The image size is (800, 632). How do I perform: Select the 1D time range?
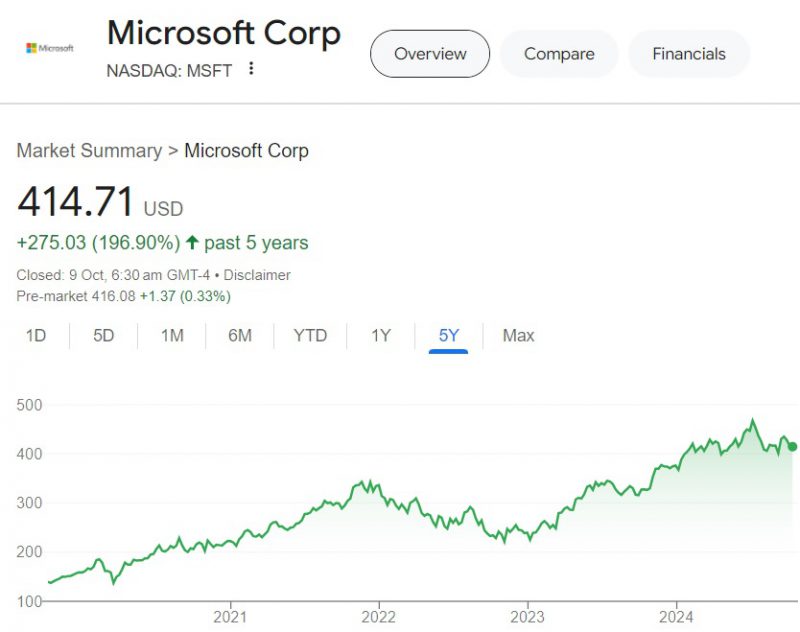pyautogui.click(x=35, y=336)
